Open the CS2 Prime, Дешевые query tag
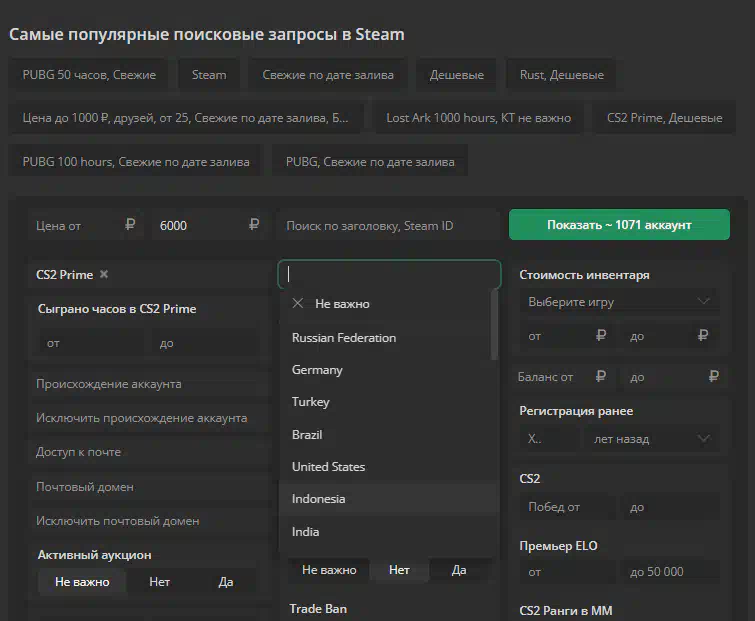Screen dimensions: 755x621 click(x=664, y=118)
